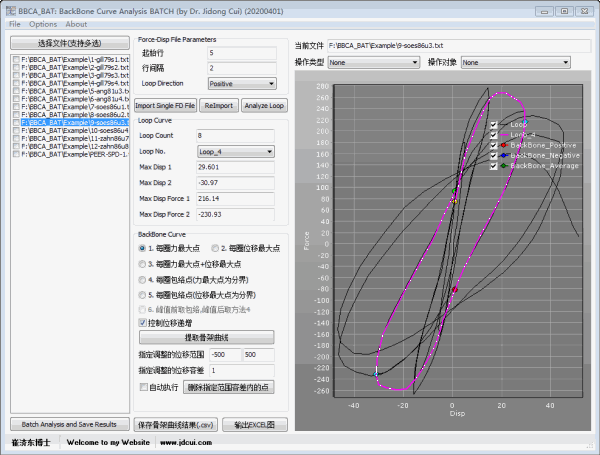Image resolution: width=600 pixels, height=455 pixels.
Task: Open the Options menu
Action: pyautogui.click(x=43, y=24)
